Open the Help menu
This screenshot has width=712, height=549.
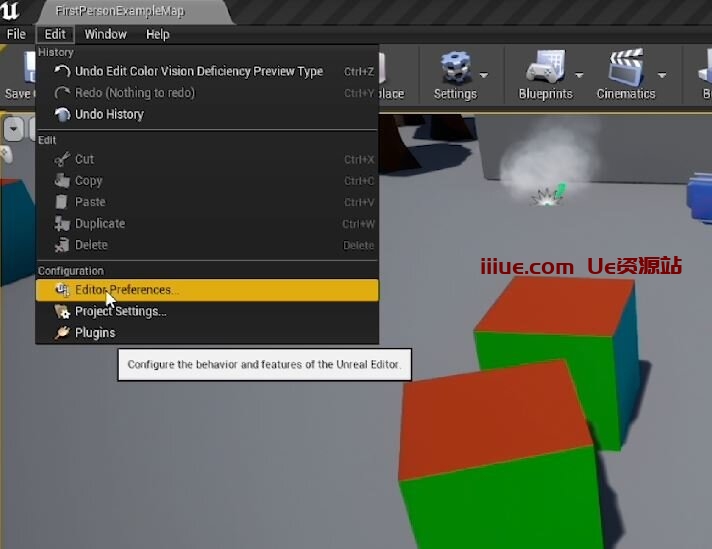[158, 34]
